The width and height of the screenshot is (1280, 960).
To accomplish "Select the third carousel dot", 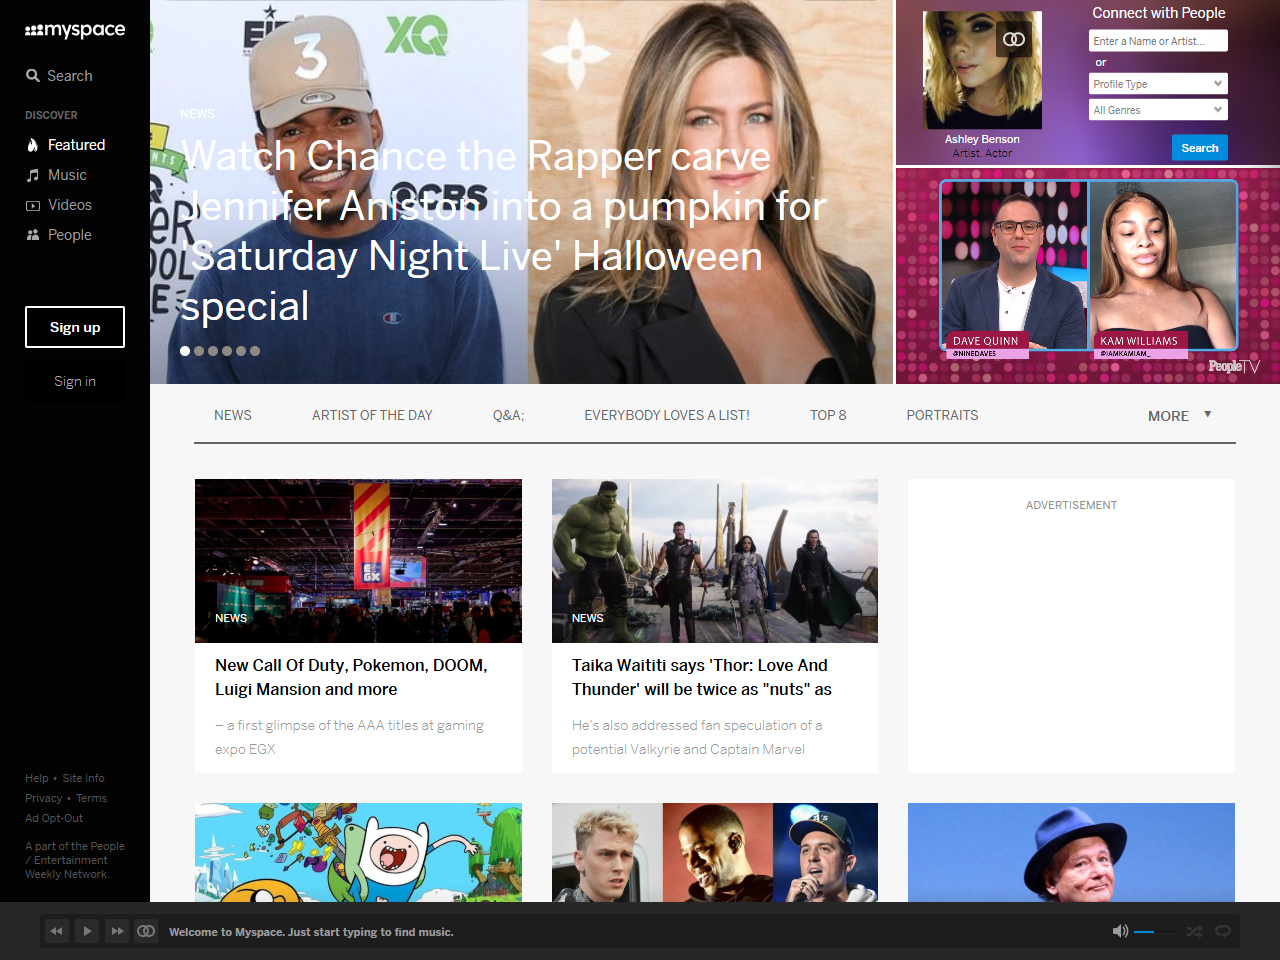I will 213,351.
